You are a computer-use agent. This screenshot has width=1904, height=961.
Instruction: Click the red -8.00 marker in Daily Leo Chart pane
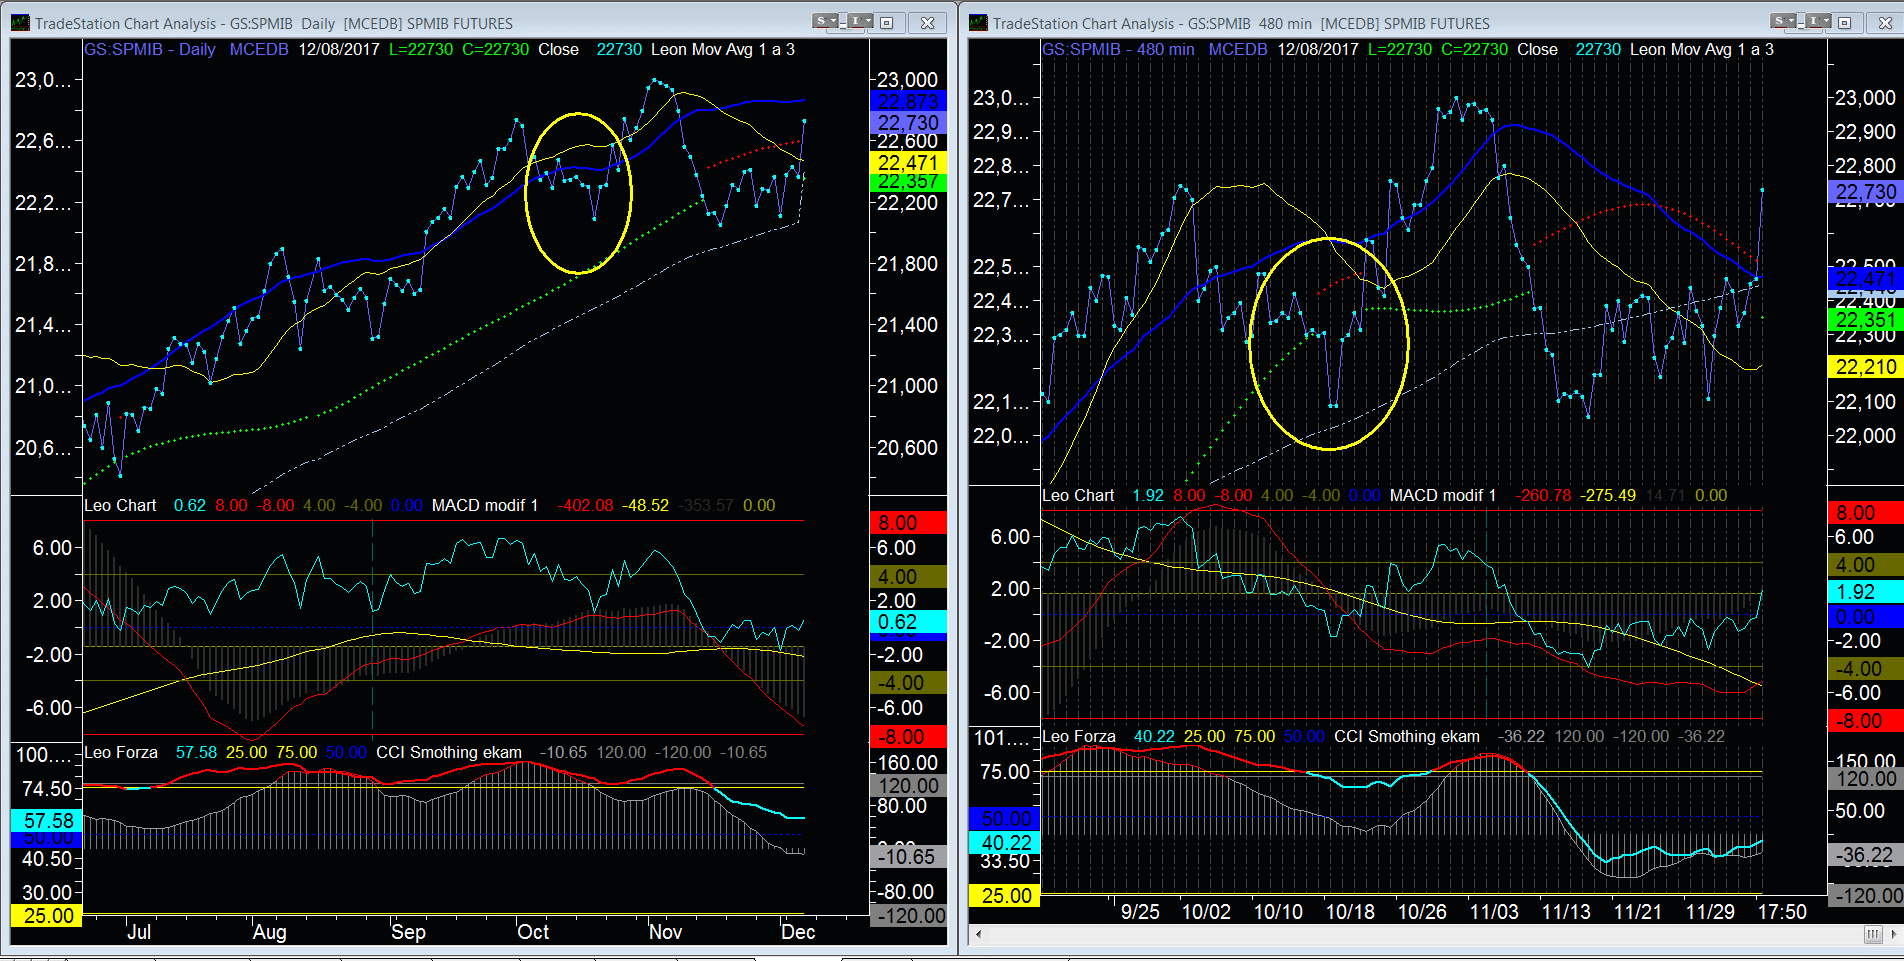[x=908, y=737]
